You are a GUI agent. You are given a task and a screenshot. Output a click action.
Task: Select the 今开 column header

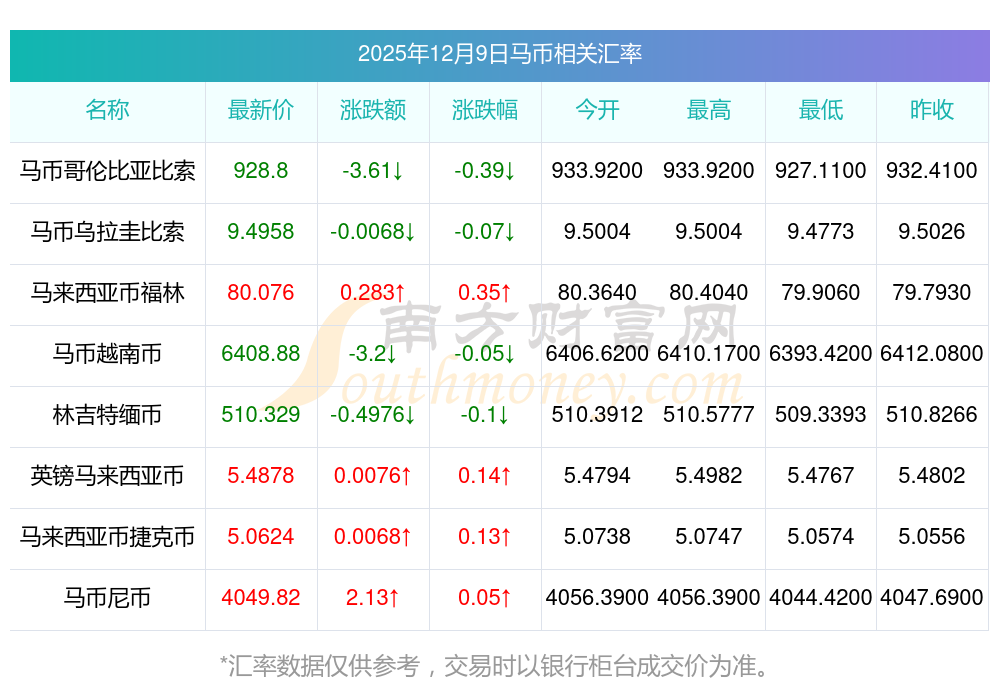[597, 110]
